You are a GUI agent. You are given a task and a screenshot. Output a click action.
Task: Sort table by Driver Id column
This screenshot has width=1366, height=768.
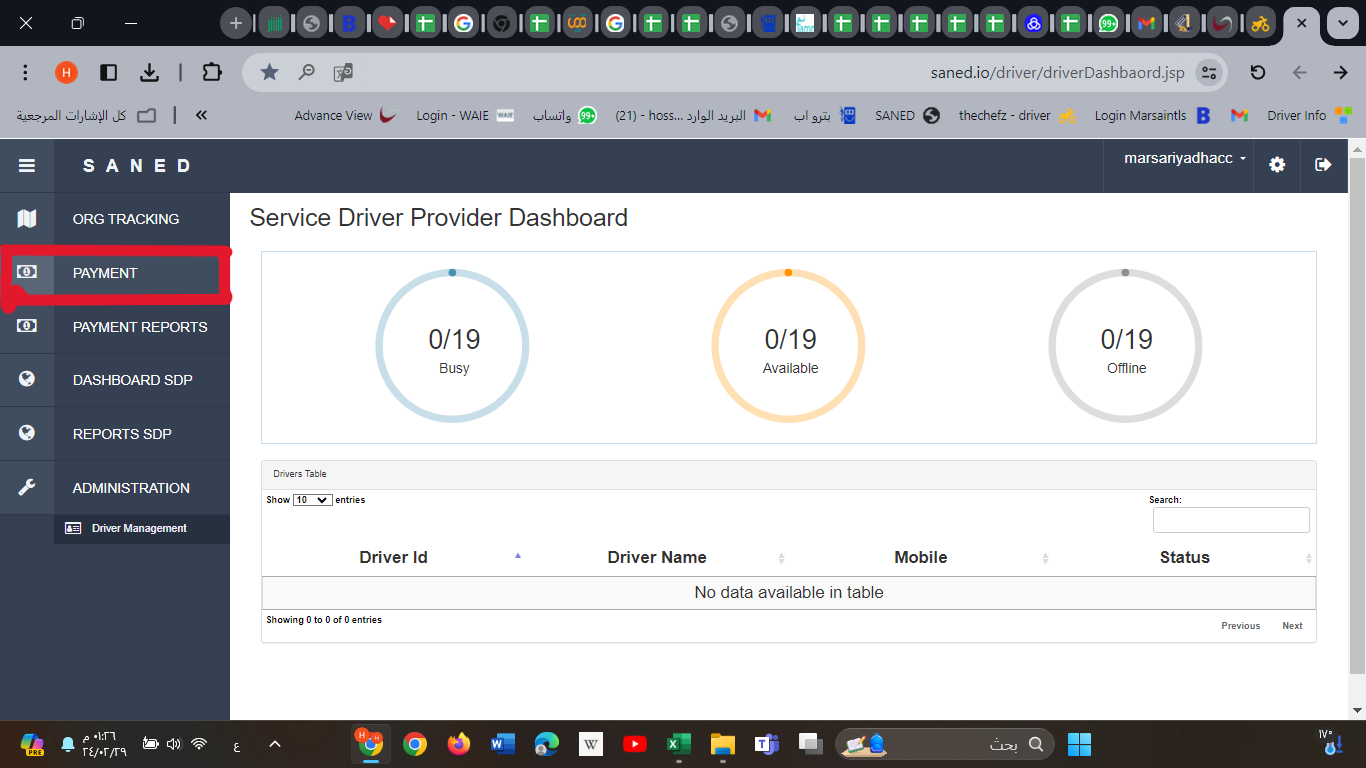click(x=393, y=558)
